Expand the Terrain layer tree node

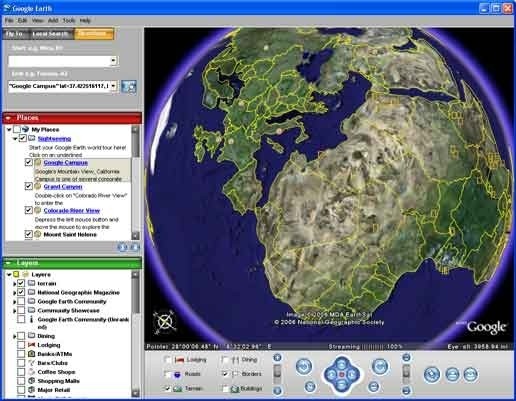pyautogui.click(x=14, y=284)
